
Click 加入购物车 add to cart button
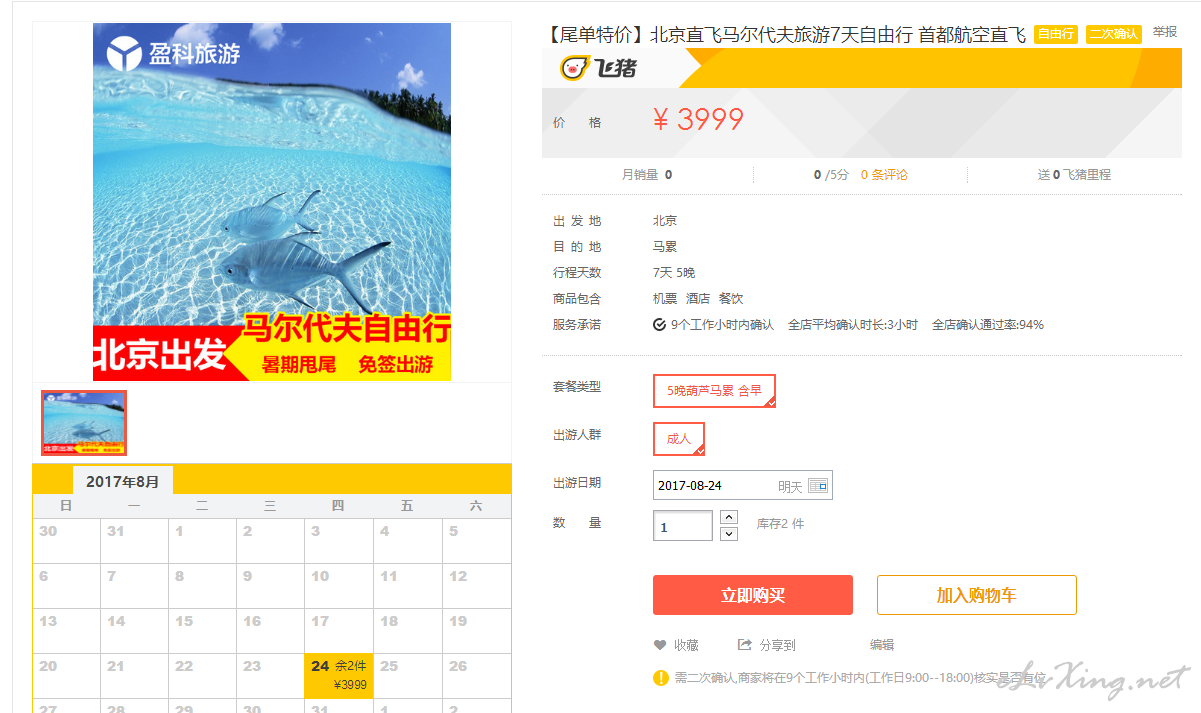[x=977, y=595]
